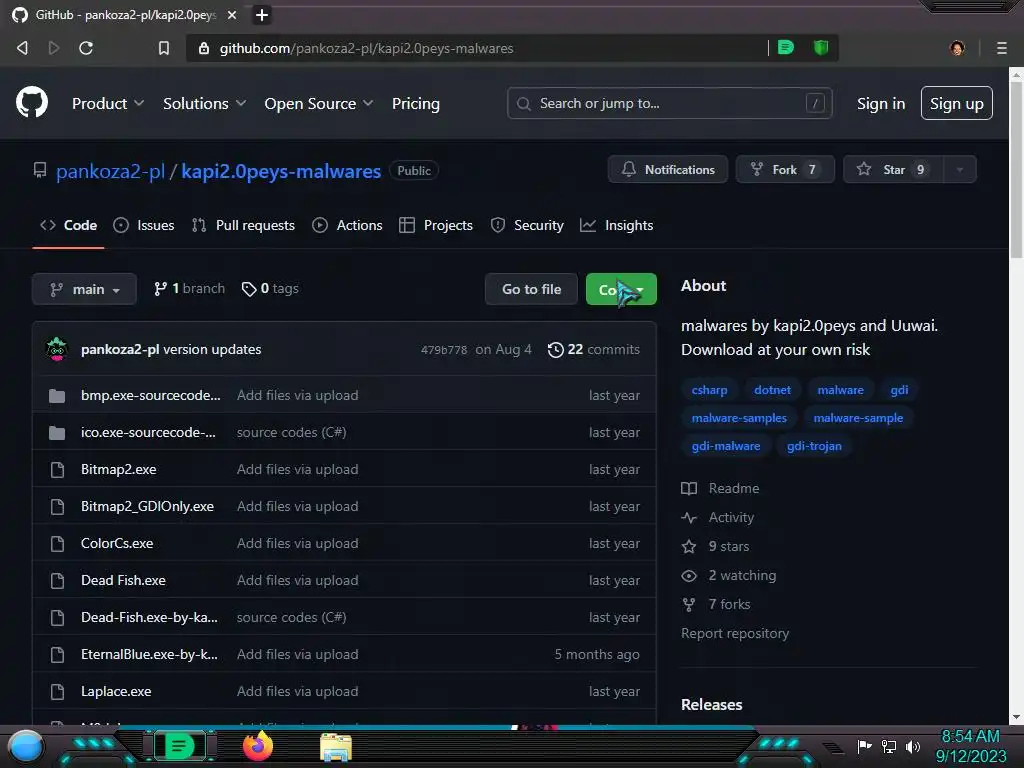Open the file explorer taskbar icon

coord(336,746)
